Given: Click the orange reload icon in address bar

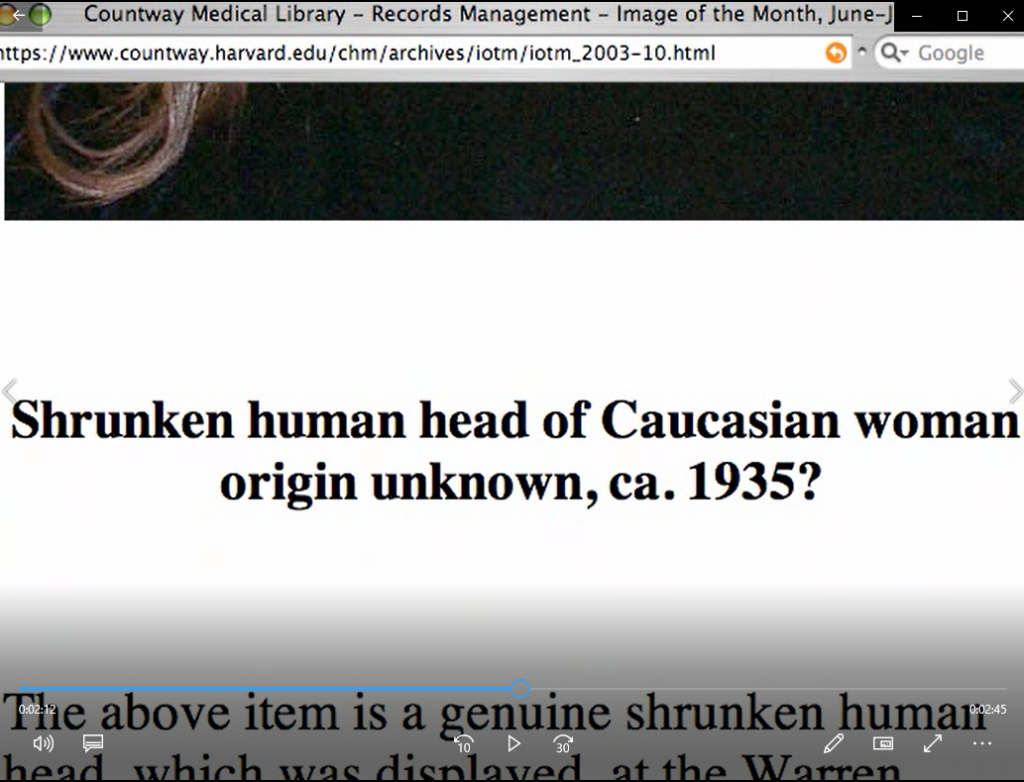Looking at the screenshot, I should point(835,53).
